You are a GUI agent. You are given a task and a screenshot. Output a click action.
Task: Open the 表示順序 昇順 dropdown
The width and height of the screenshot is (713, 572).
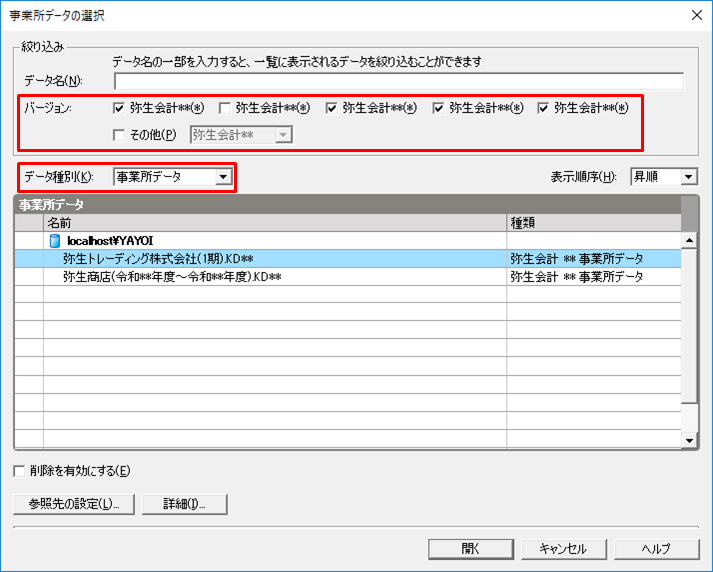coord(664,177)
